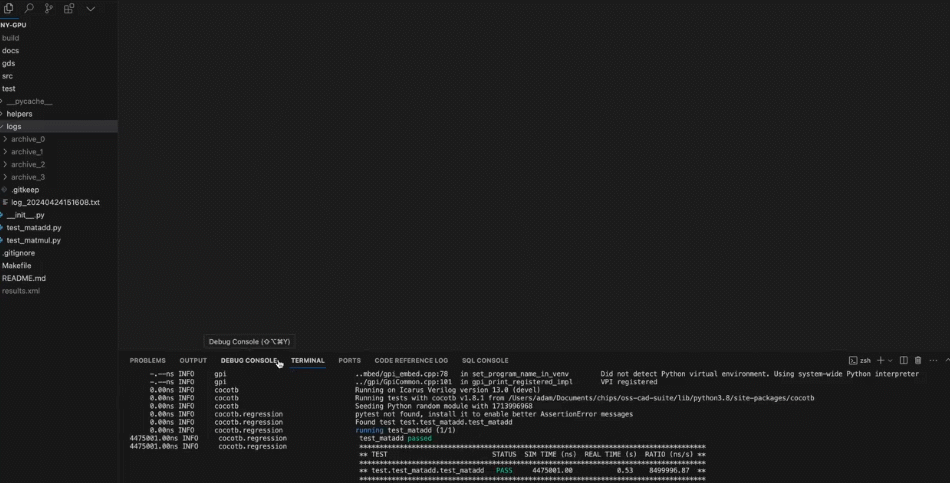
Task: Open terminal panel more actions ellipsis
Action: click(x=934, y=360)
